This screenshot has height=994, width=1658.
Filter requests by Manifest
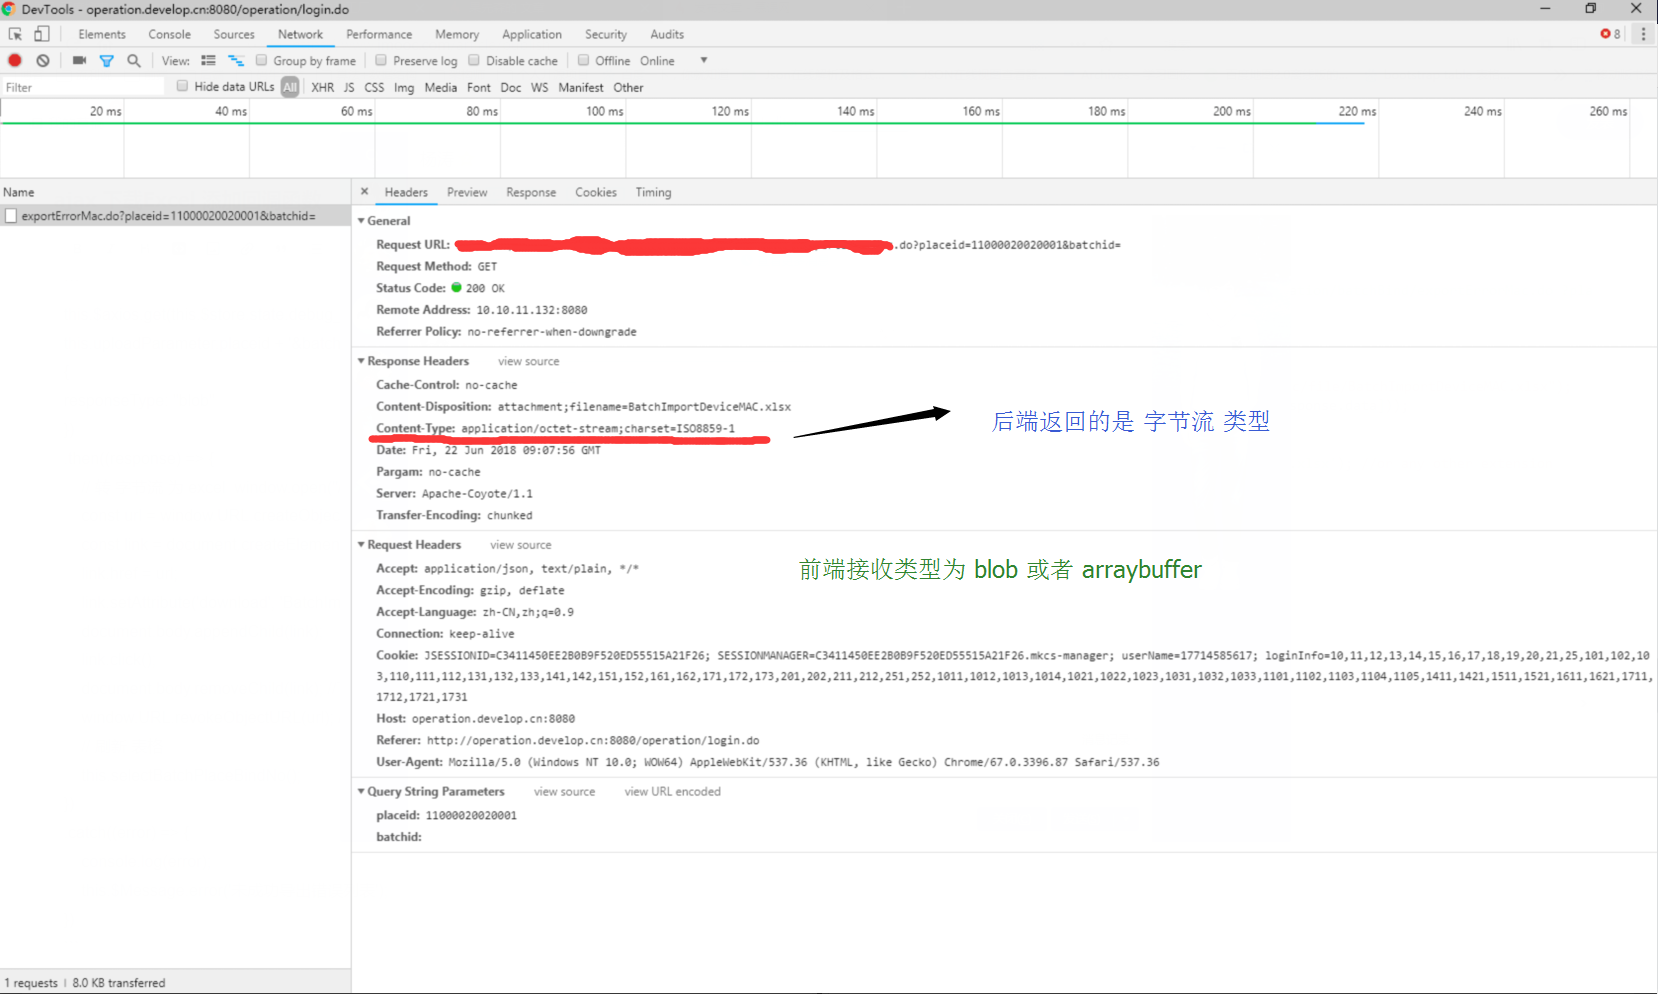tap(581, 87)
